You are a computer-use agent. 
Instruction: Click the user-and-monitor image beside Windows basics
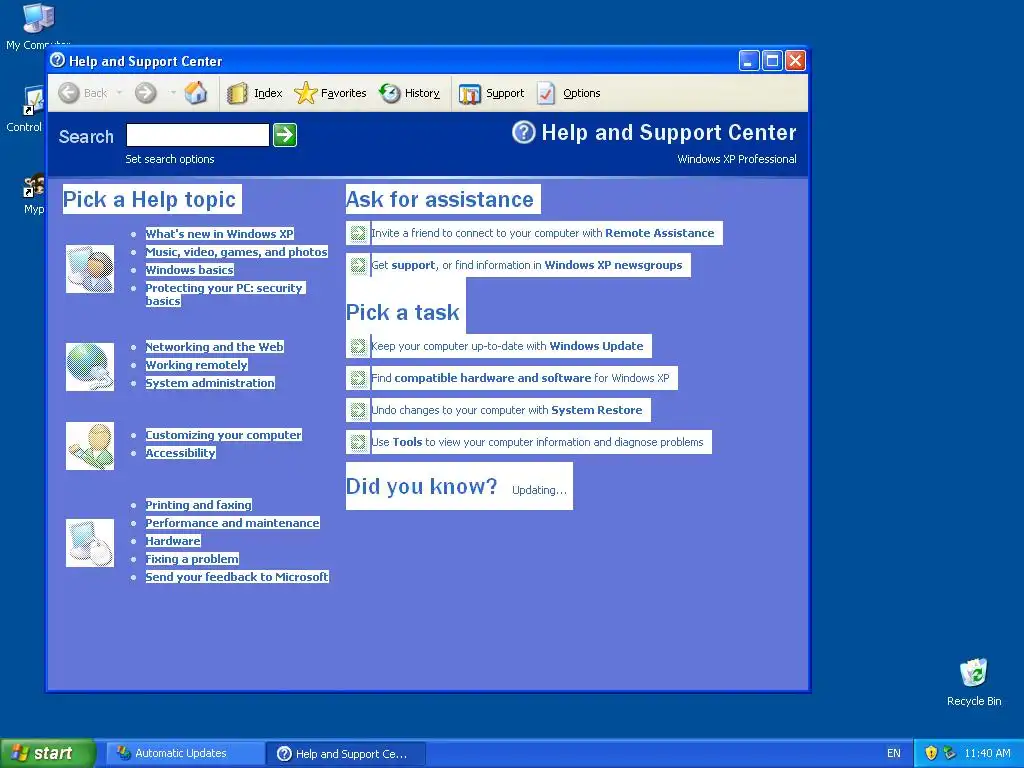click(90, 269)
